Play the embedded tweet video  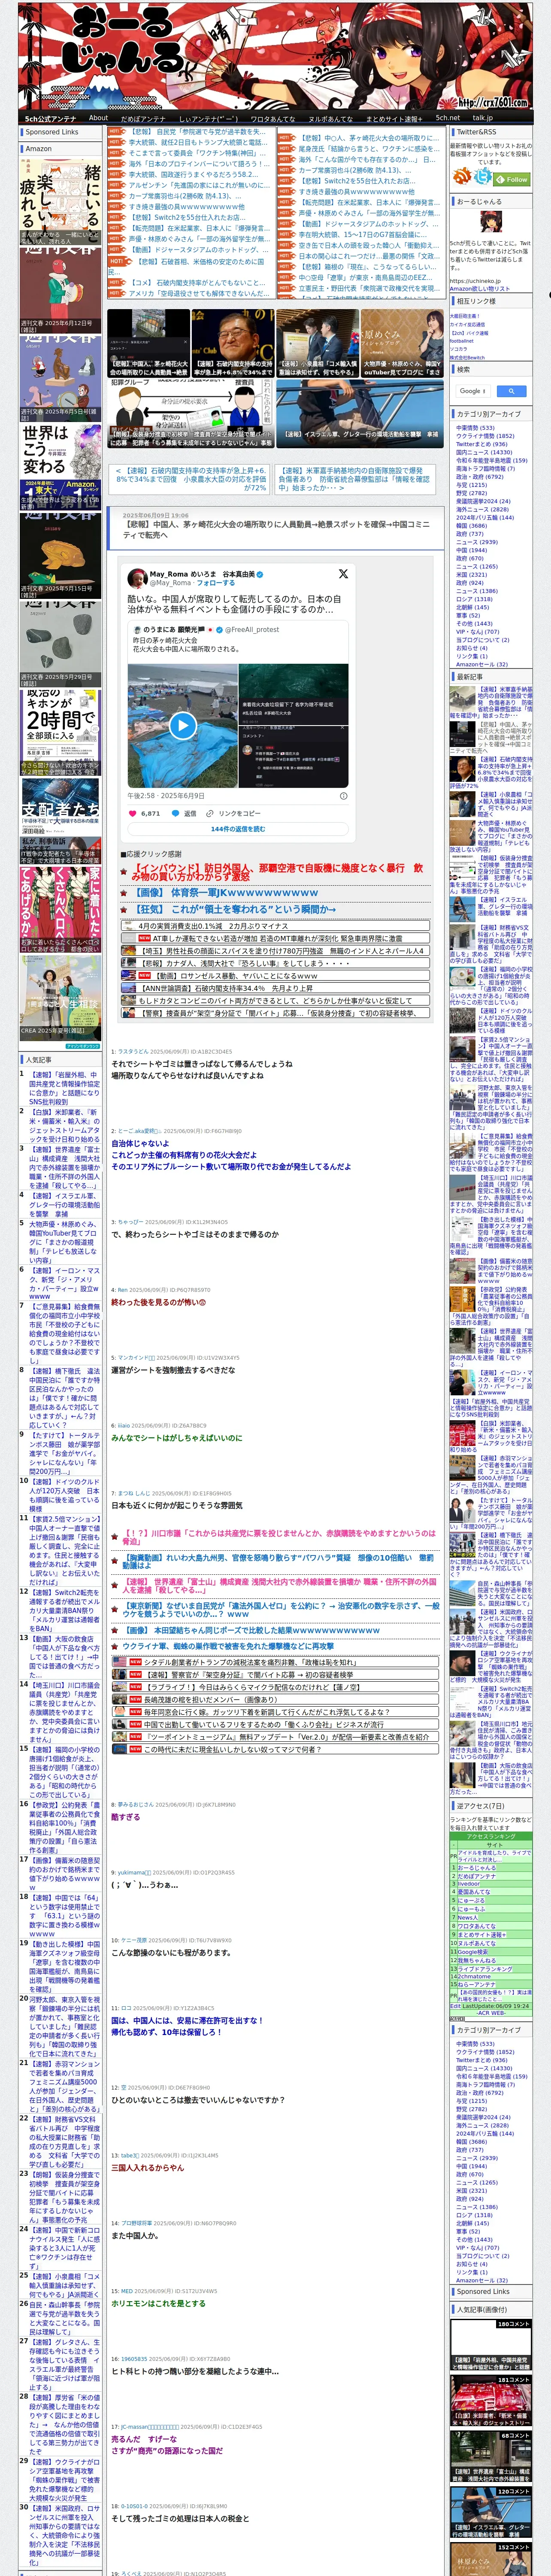click(182, 725)
